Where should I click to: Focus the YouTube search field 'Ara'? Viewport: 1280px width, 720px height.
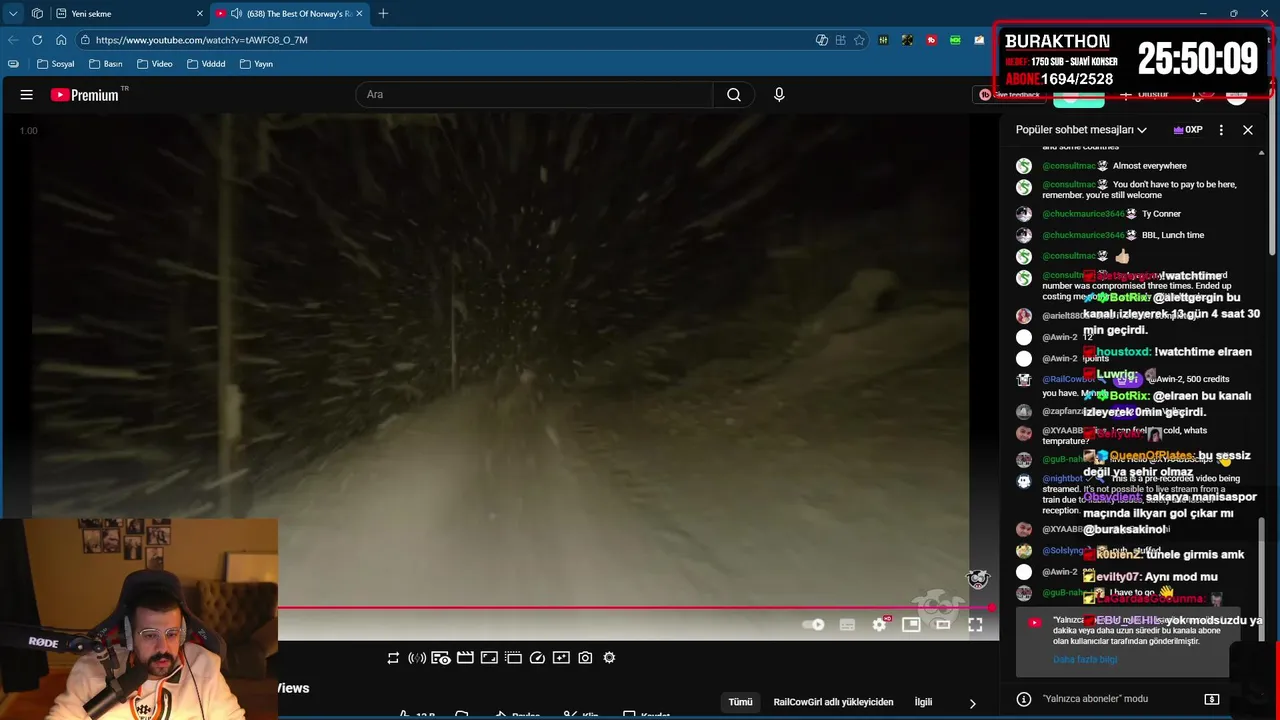tap(534, 95)
